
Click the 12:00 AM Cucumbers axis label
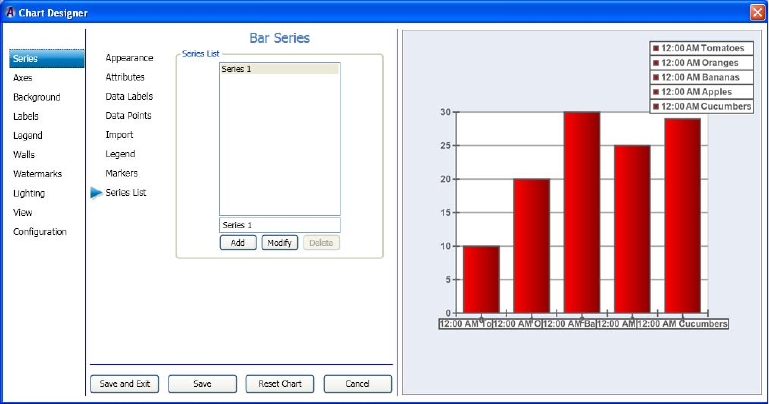click(x=682, y=324)
